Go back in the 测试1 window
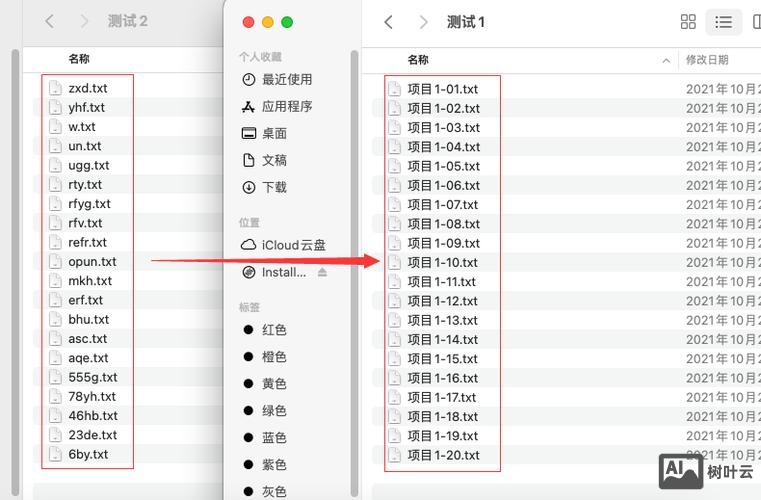This screenshot has height=500, width=761. click(x=388, y=22)
